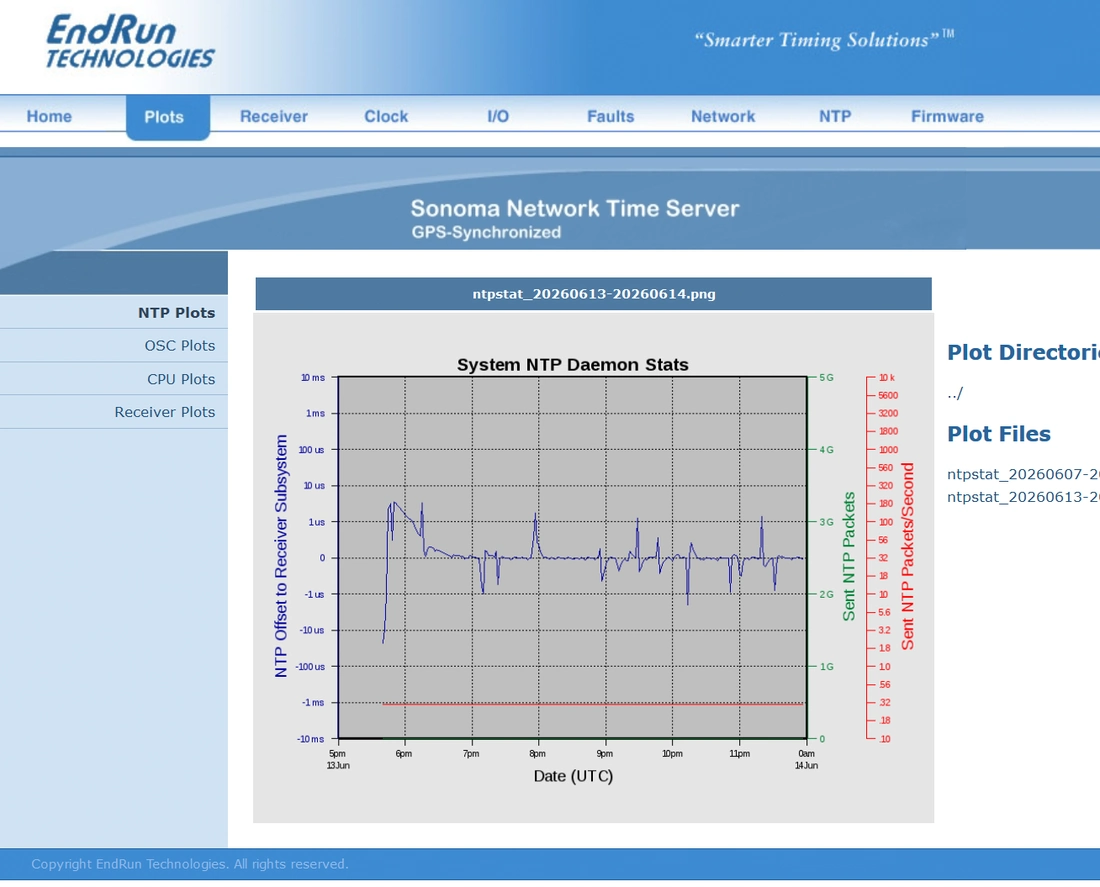Click the ntpstat_20260613-20260614.png title bar

[x=593, y=294]
